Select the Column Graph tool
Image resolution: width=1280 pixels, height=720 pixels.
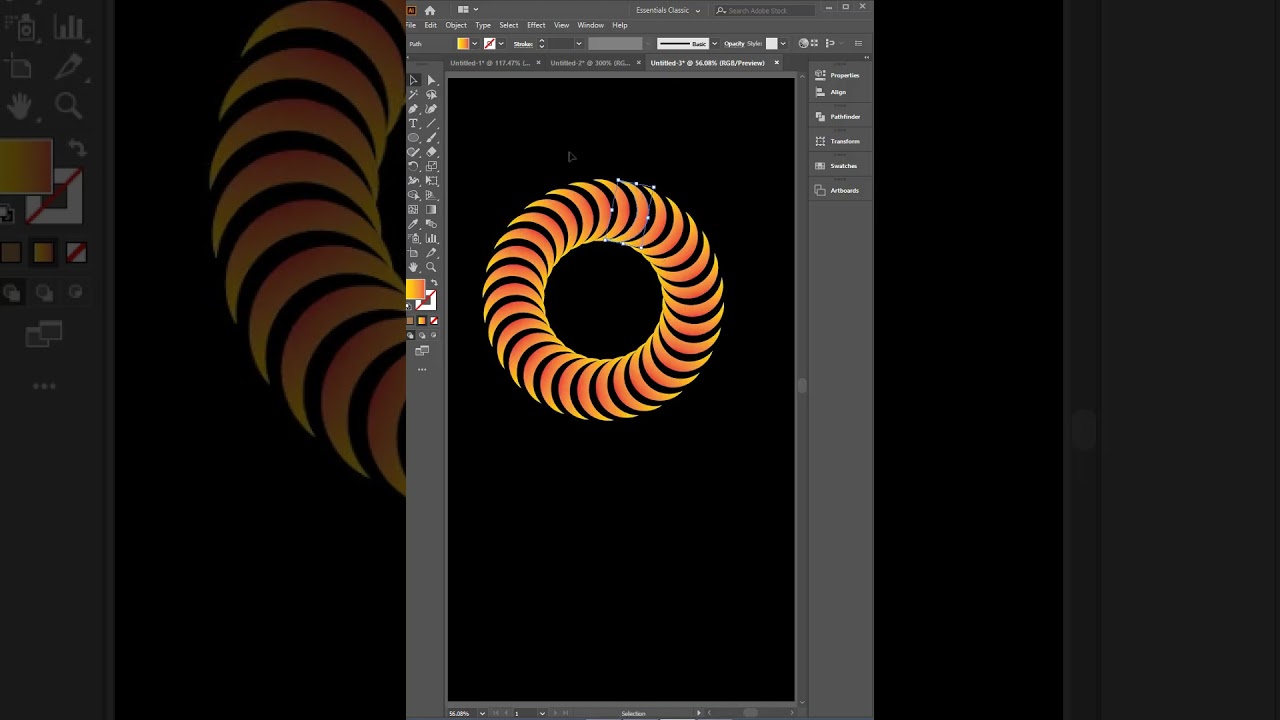point(431,238)
